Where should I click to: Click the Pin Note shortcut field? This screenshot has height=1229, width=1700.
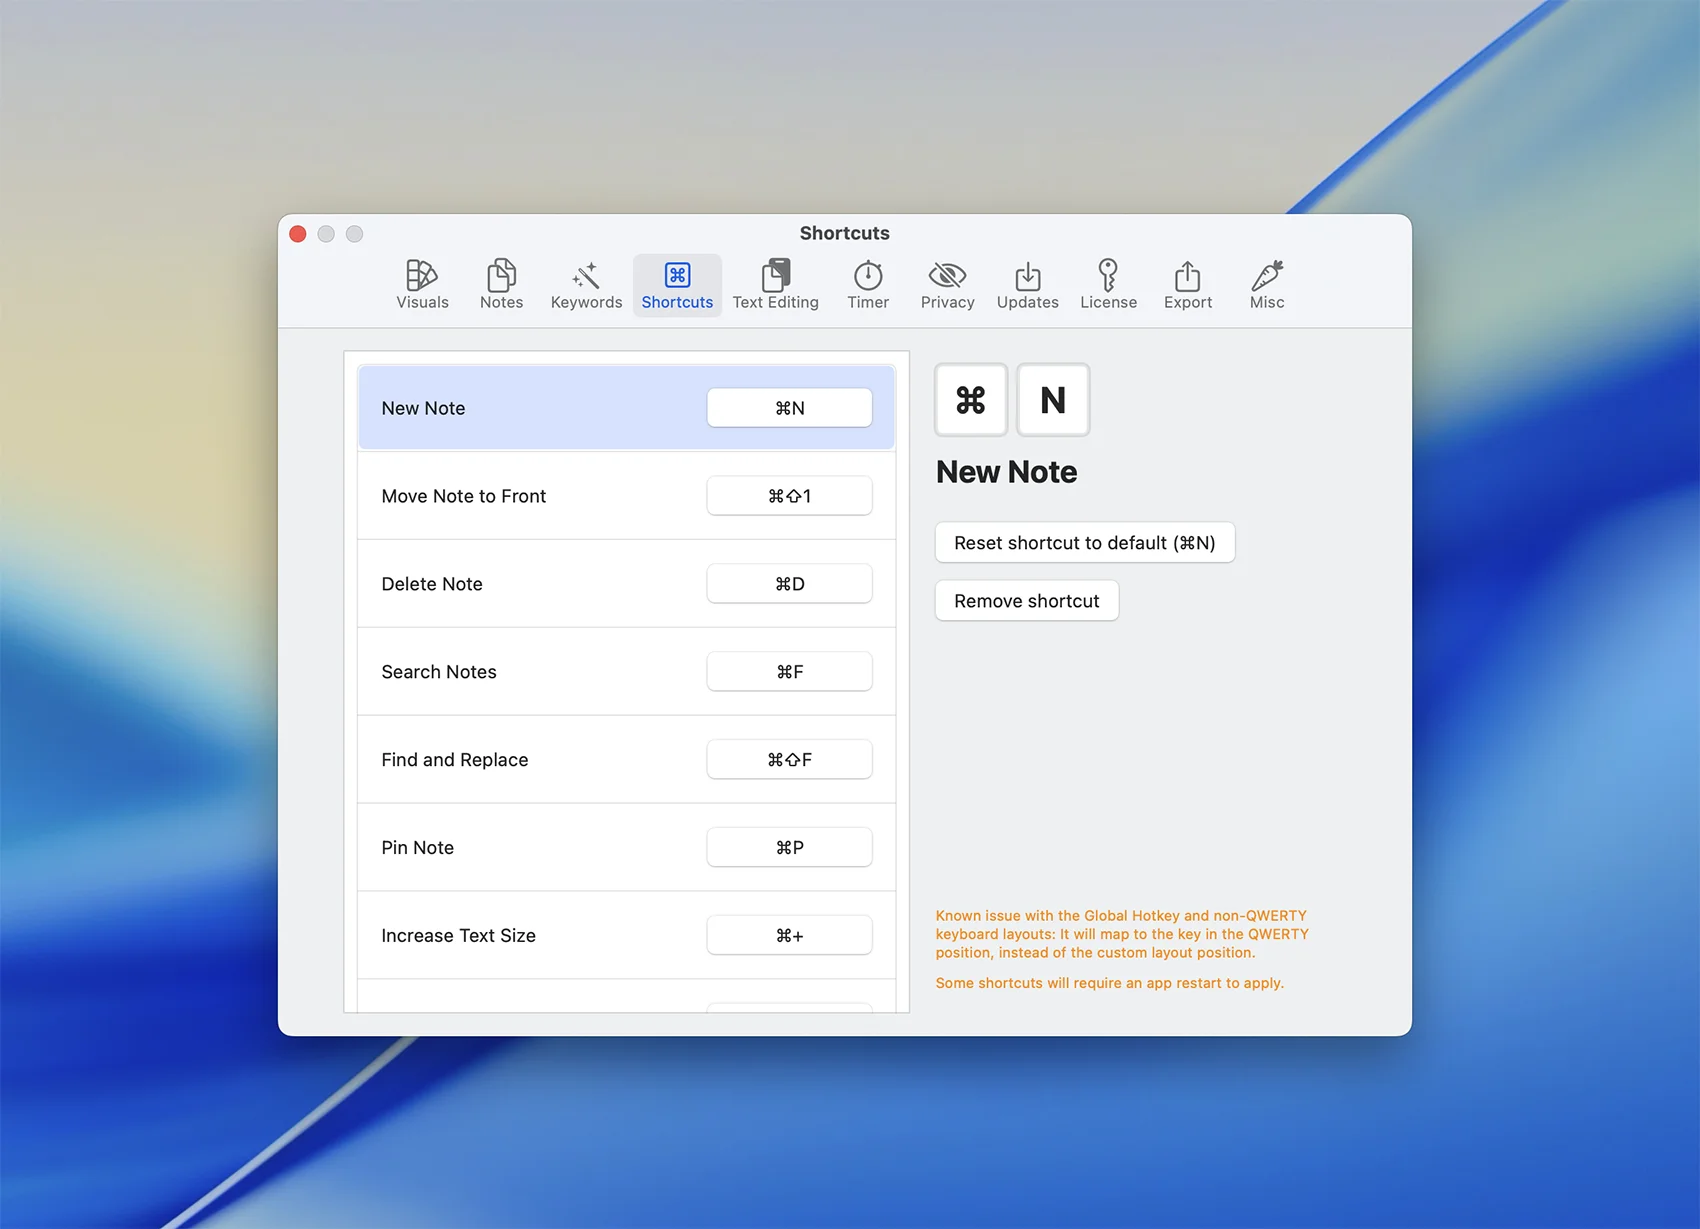789,848
